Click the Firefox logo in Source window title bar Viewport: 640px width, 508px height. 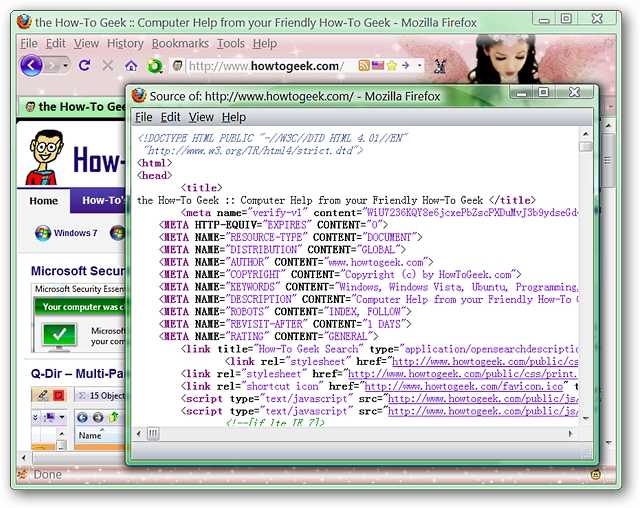(x=139, y=96)
